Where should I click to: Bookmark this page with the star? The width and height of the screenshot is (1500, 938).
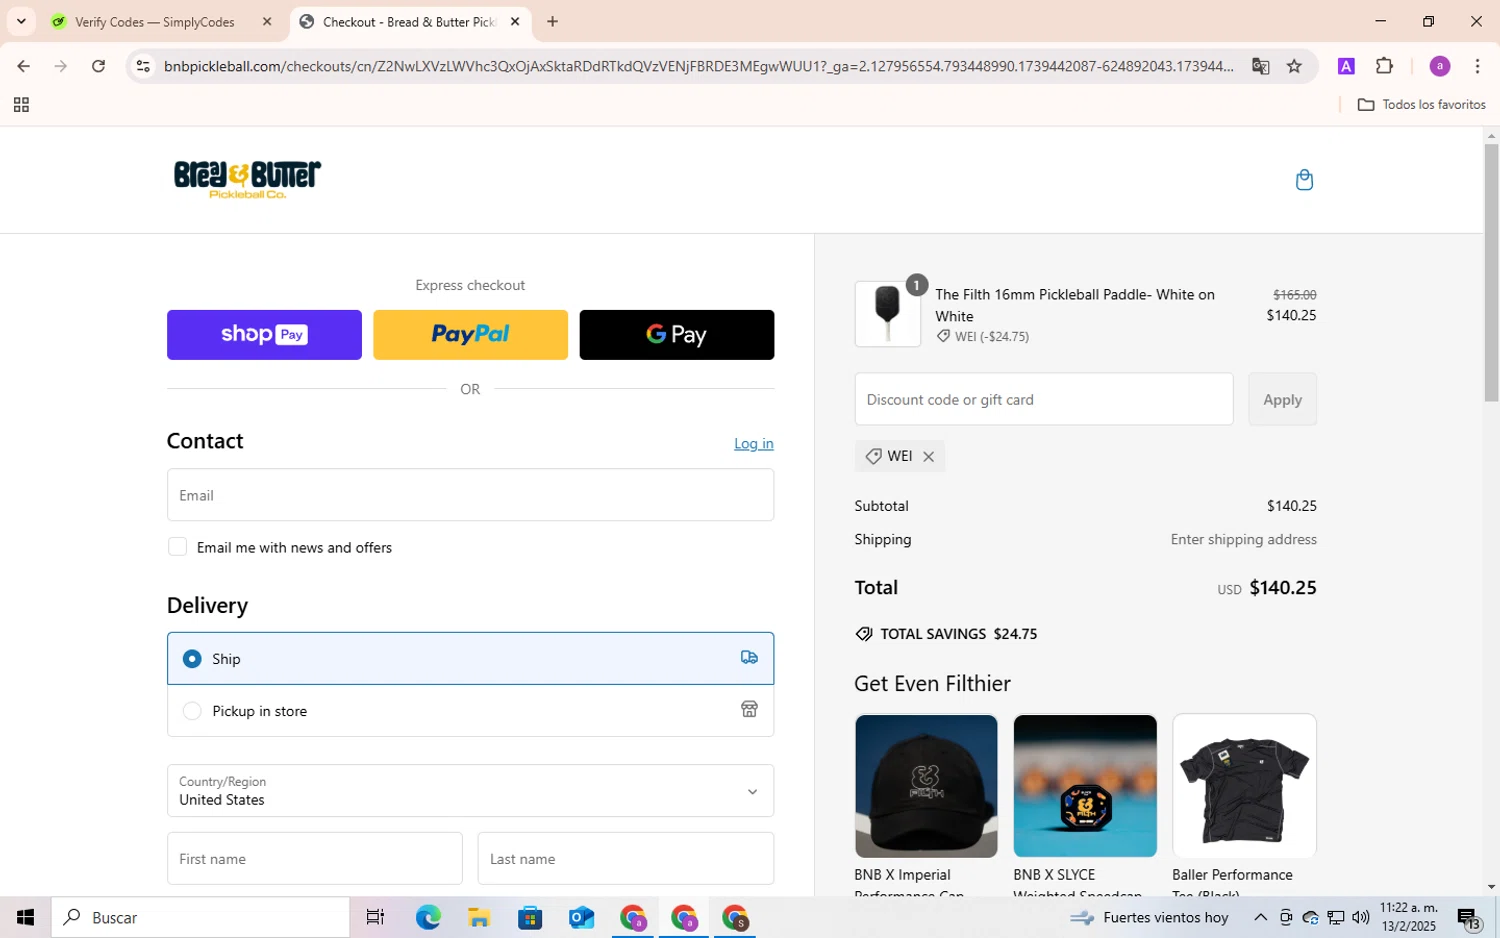pyautogui.click(x=1294, y=66)
